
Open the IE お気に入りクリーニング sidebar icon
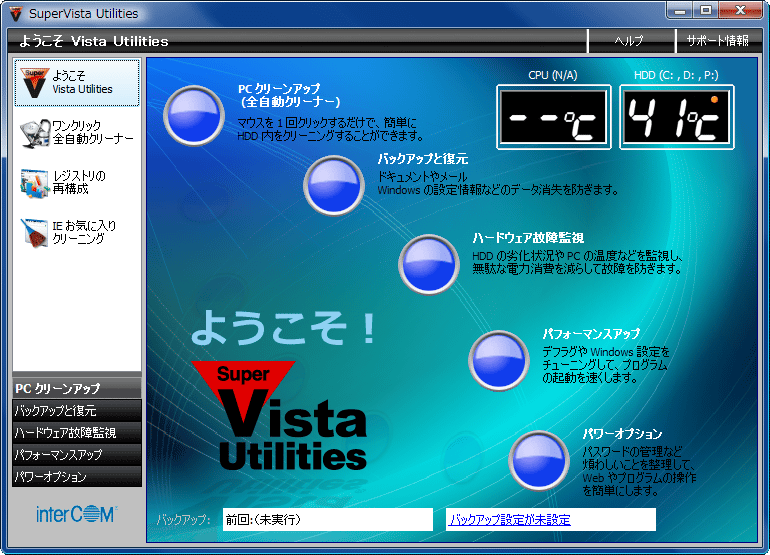click(x=35, y=233)
